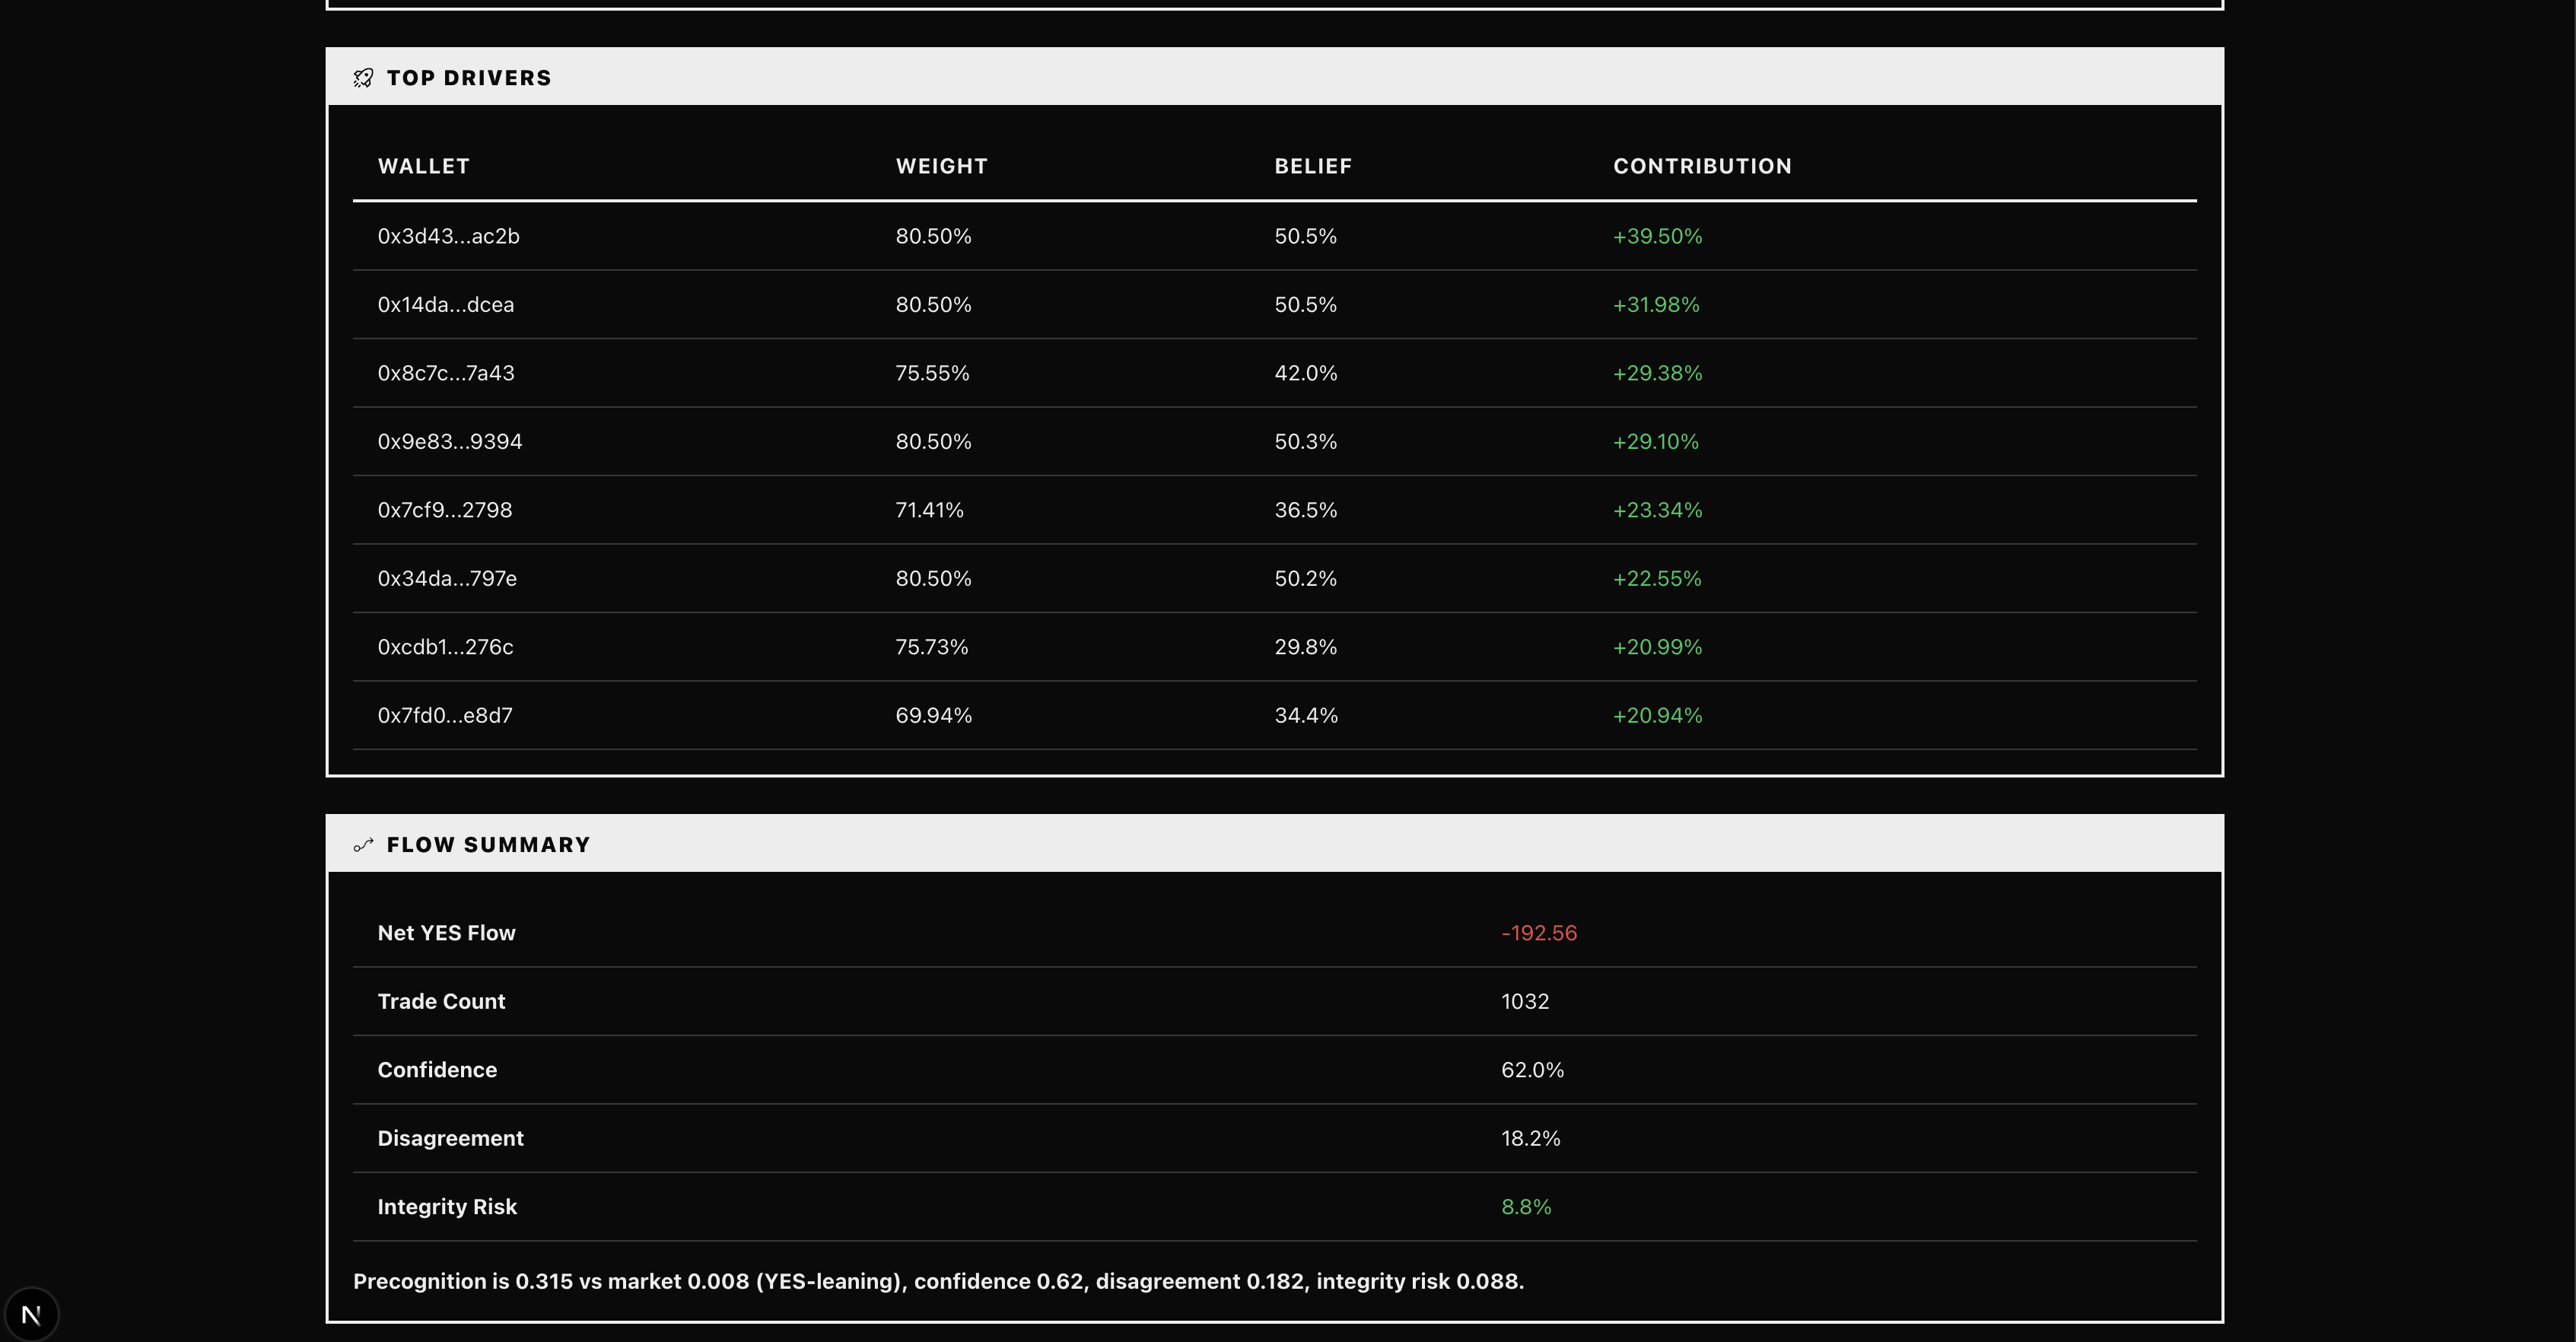The height and width of the screenshot is (1342, 2576).
Task: Click the flow icon beside Flow Summary
Action: click(x=363, y=845)
